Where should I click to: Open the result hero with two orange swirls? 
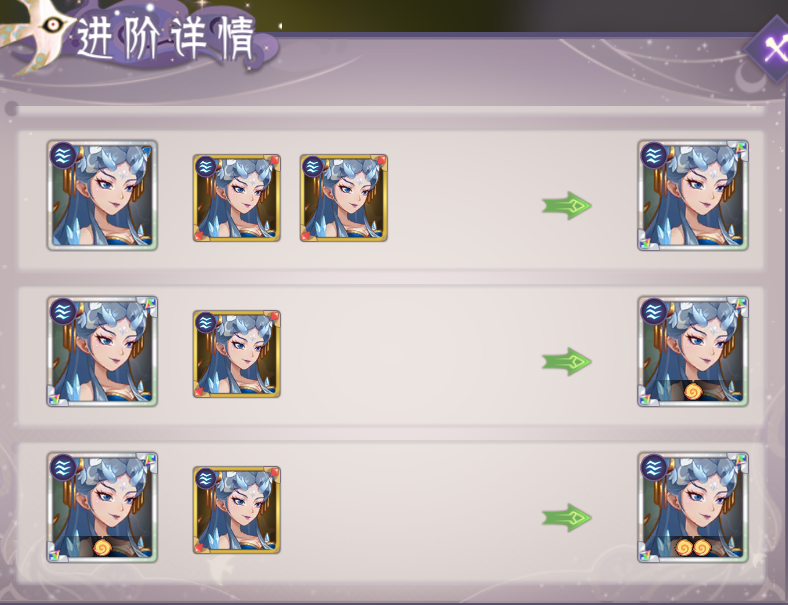693,507
